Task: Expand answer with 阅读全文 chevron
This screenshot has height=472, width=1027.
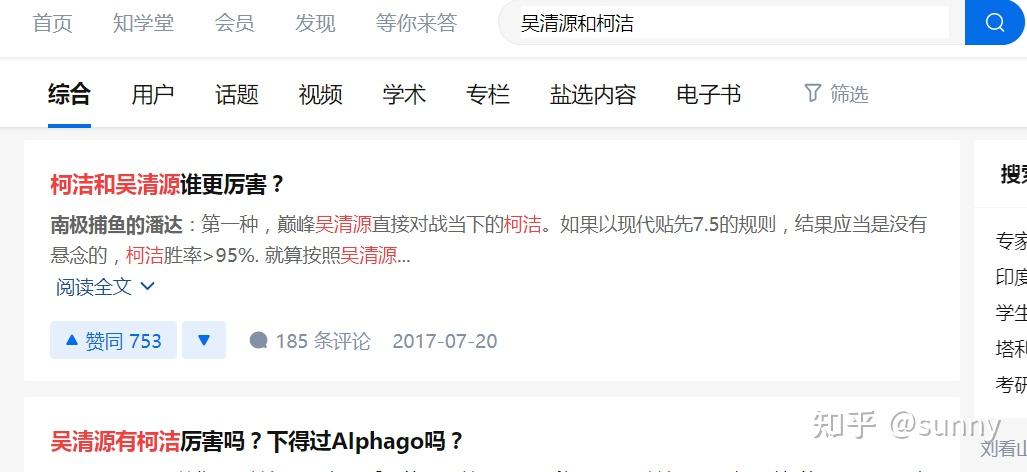Action: pos(105,287)
